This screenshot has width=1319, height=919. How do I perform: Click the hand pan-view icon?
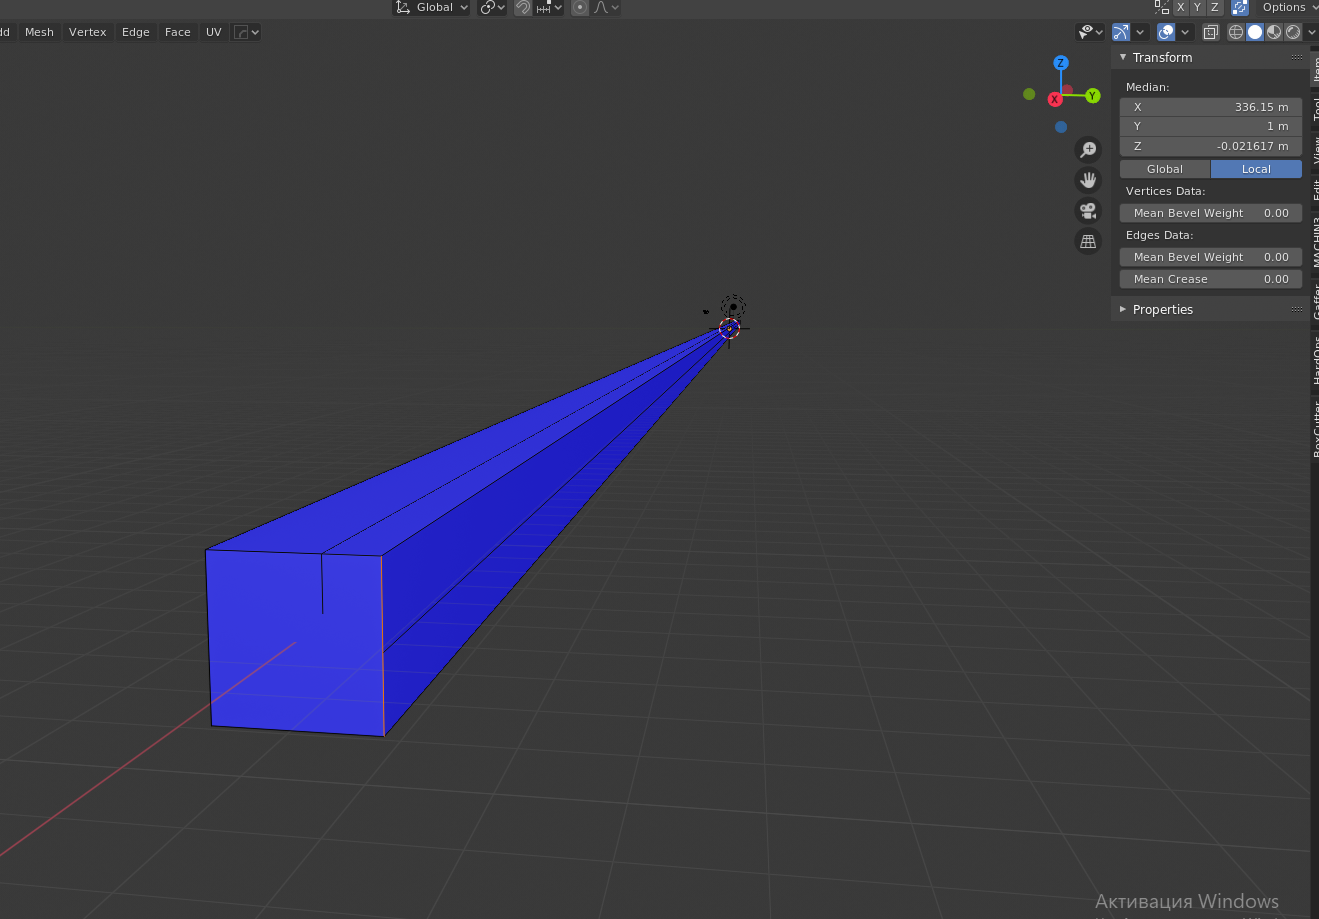pyautogui.click(x=1088, y=181)
